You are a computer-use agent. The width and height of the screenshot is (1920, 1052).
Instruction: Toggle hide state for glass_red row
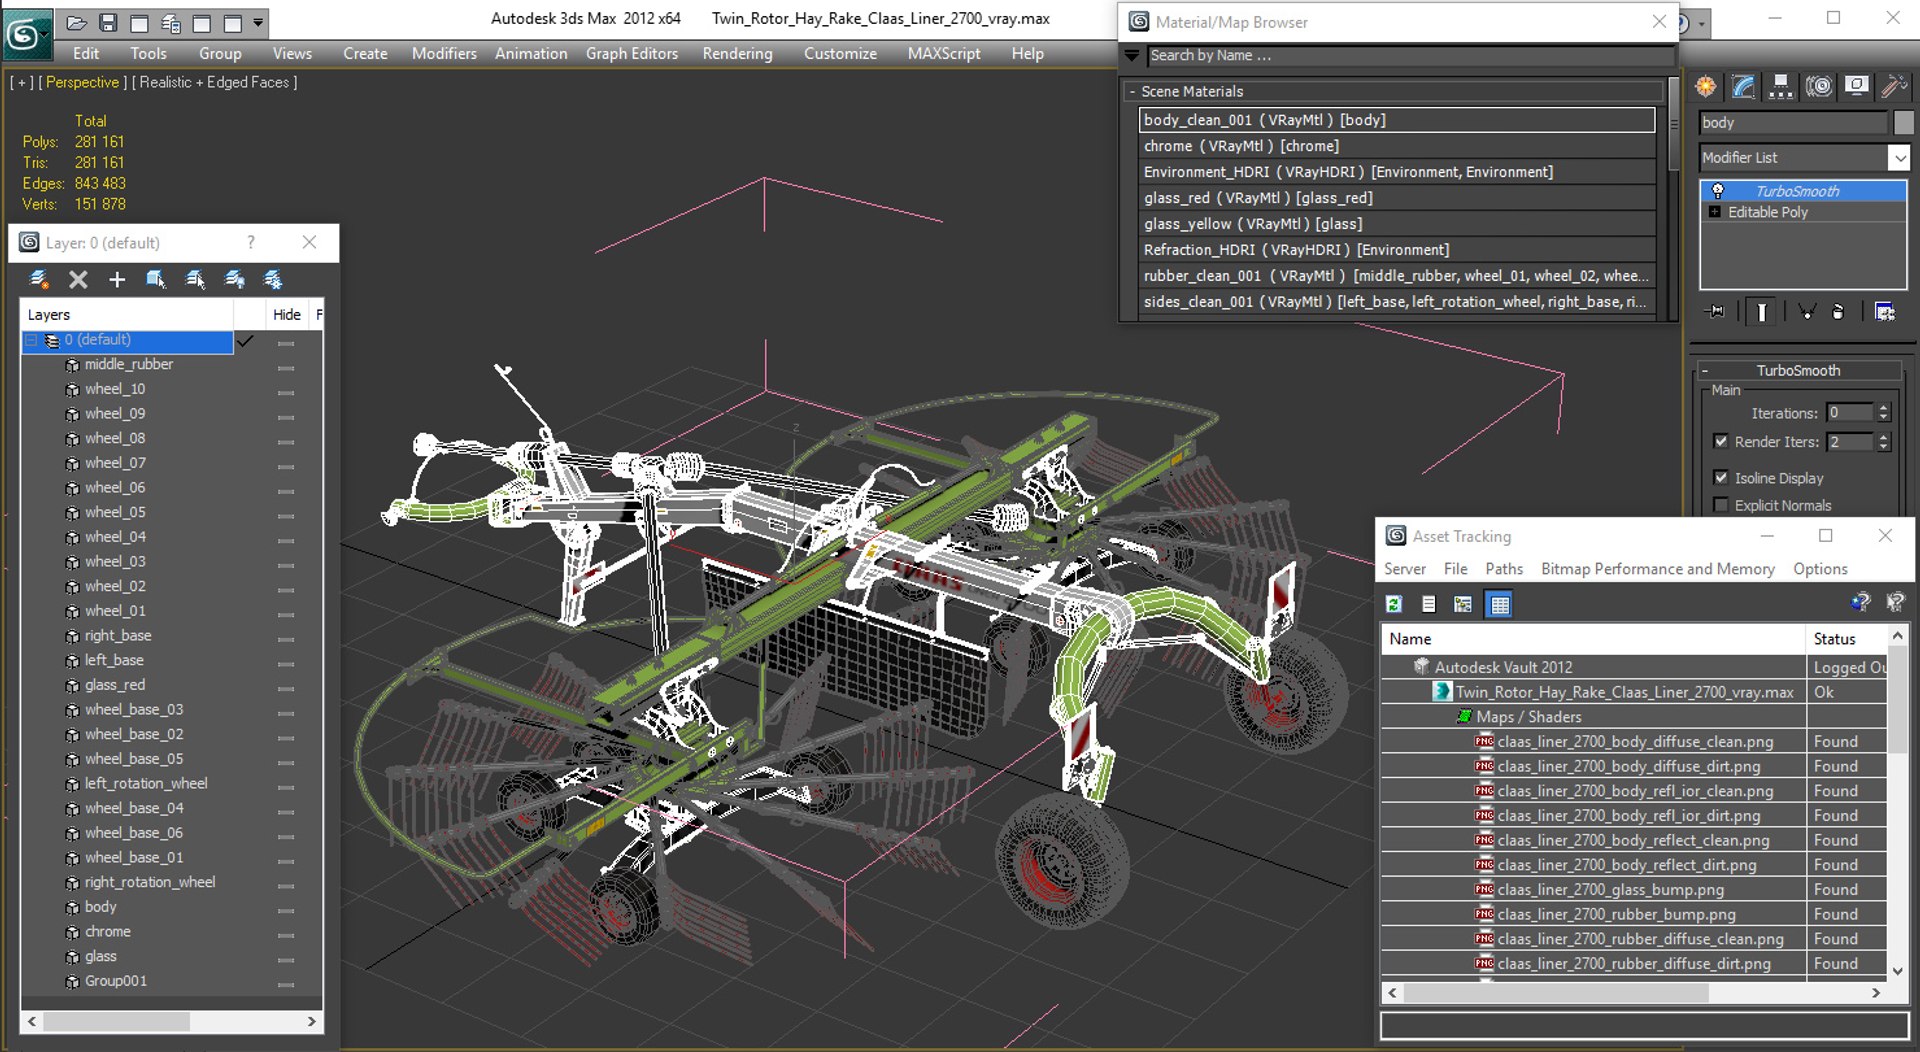coord(286,688)
